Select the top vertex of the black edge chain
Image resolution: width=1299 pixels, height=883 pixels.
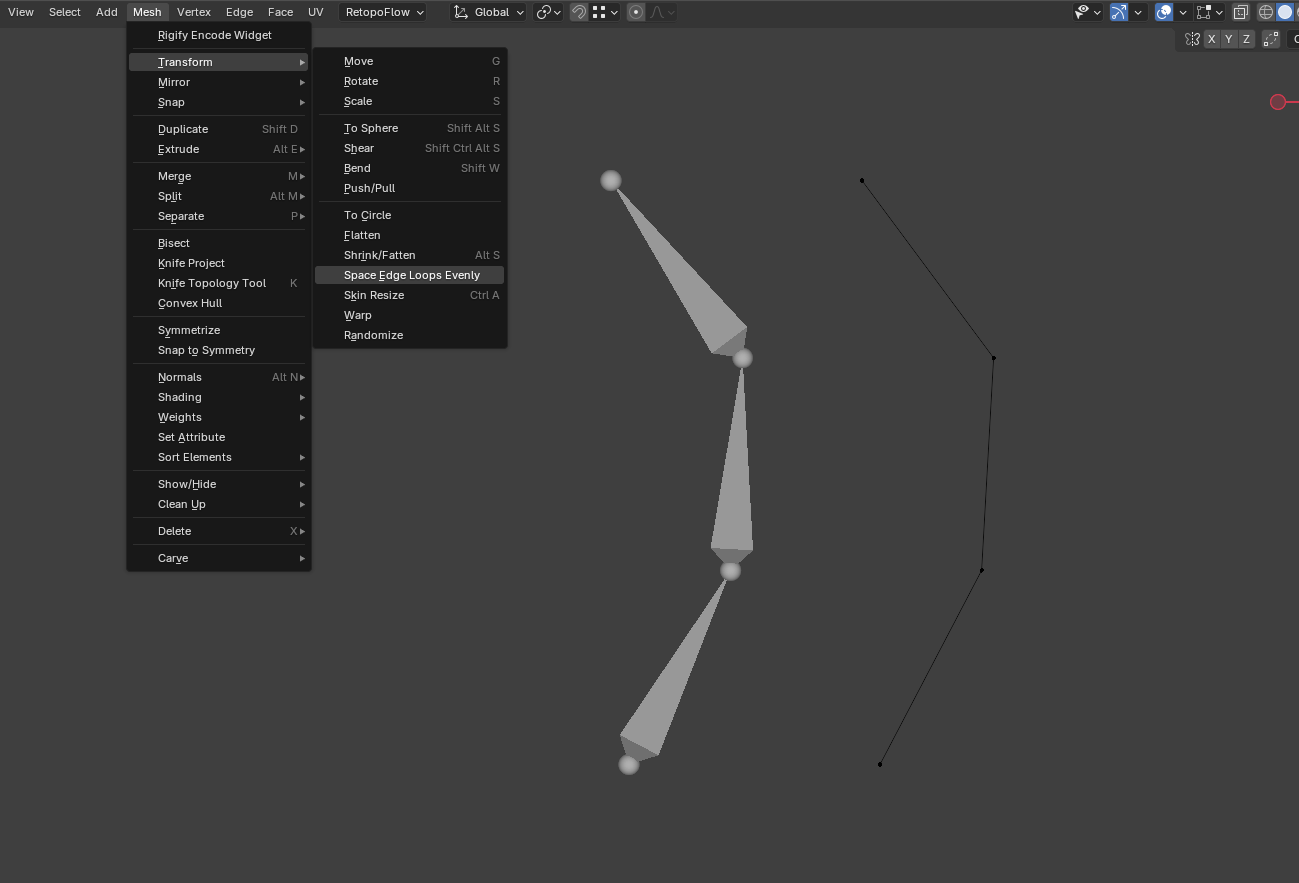pyautogui.click(x=862, y=181)
